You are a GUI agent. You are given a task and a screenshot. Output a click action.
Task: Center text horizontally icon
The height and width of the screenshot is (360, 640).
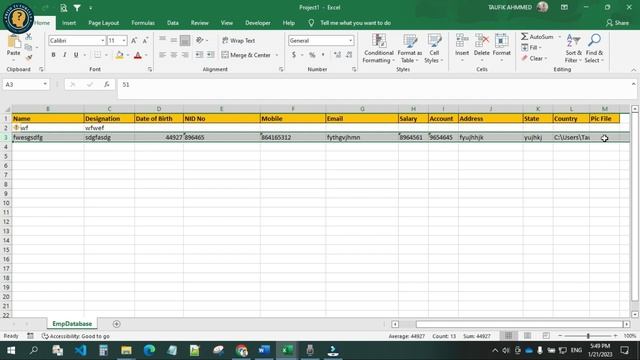pyautogui.click(x=174, y=55)
